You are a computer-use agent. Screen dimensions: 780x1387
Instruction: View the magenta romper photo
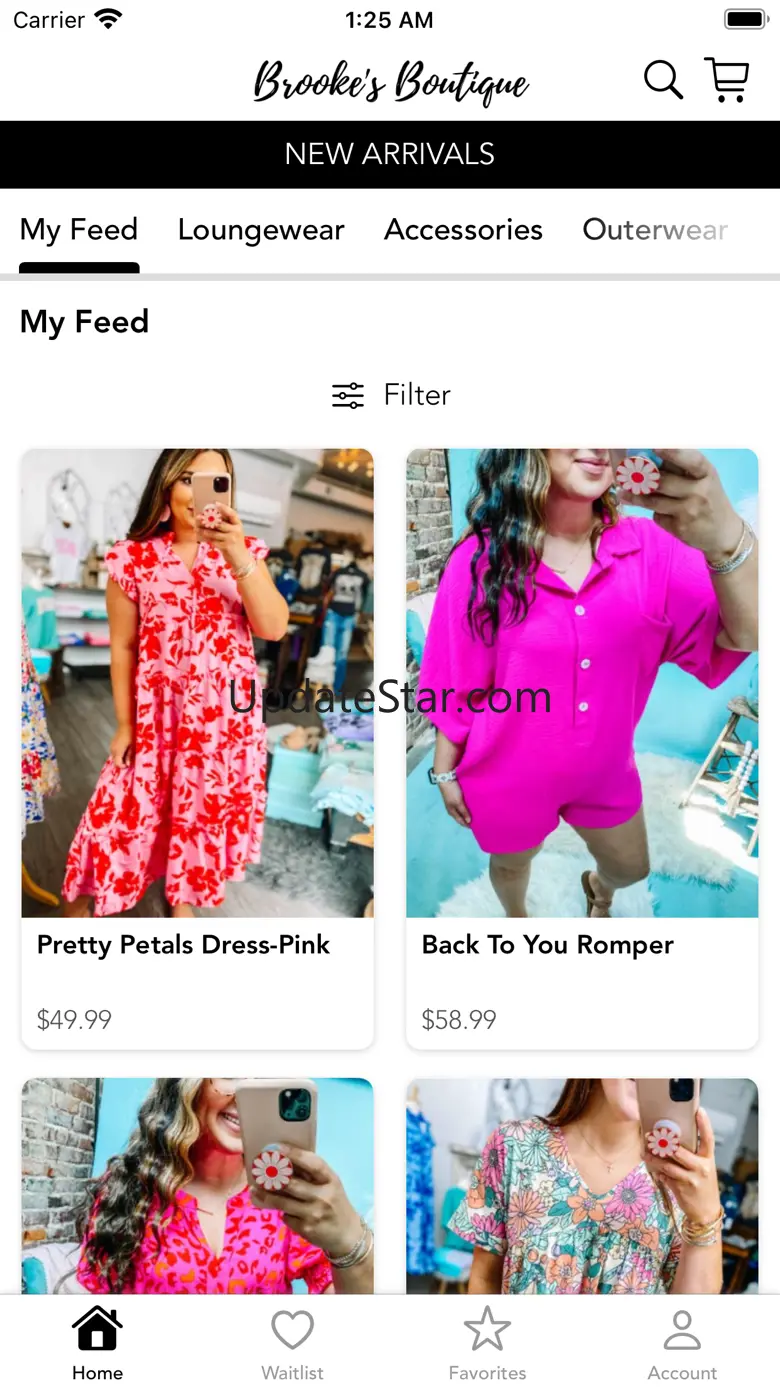[x=582, y=683]
